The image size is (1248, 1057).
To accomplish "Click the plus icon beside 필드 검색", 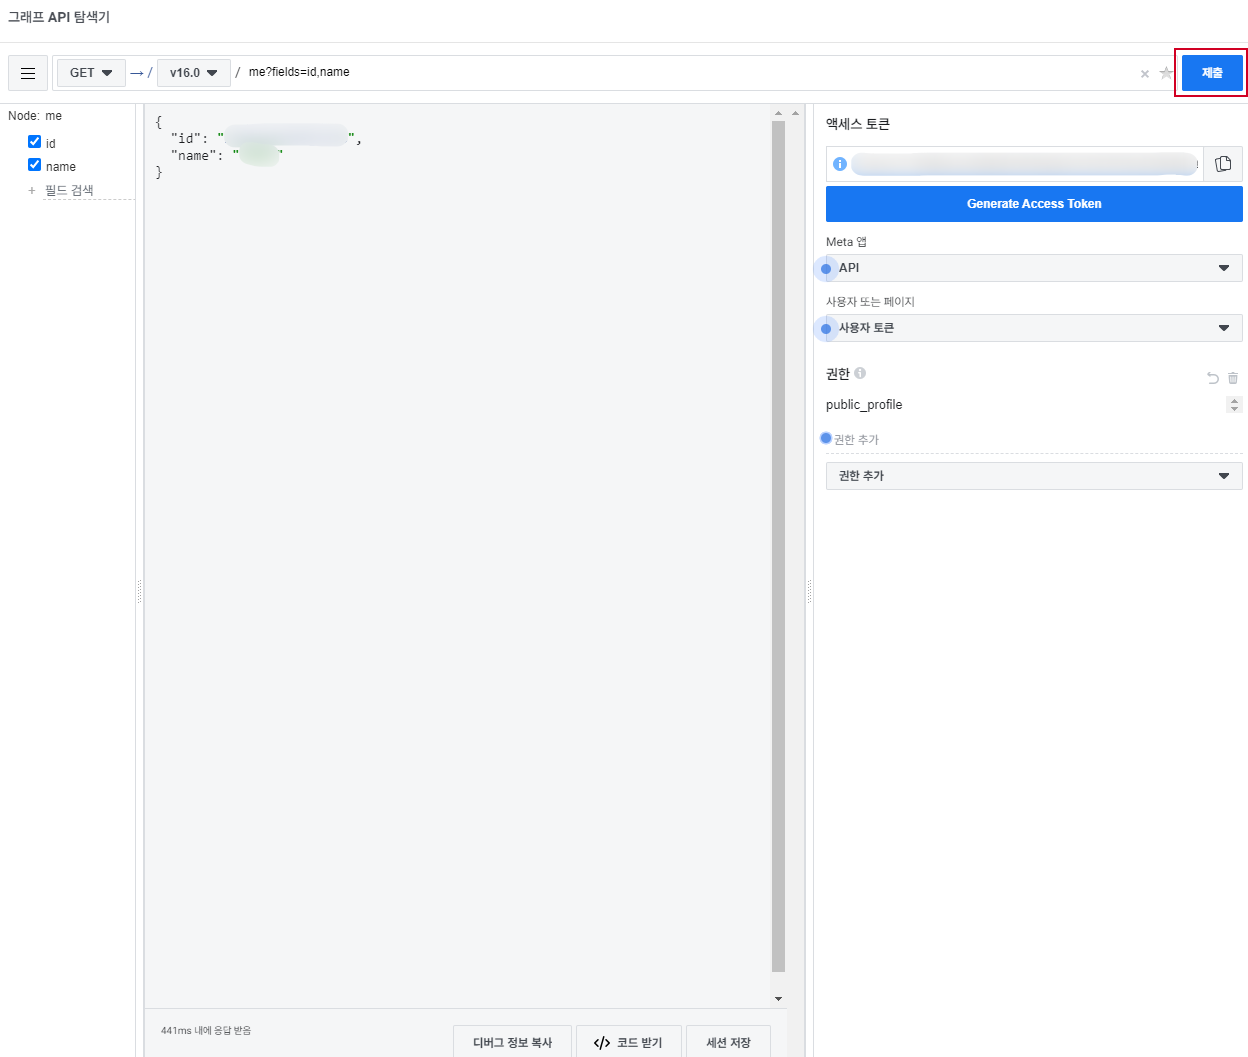I will [32, 190].
